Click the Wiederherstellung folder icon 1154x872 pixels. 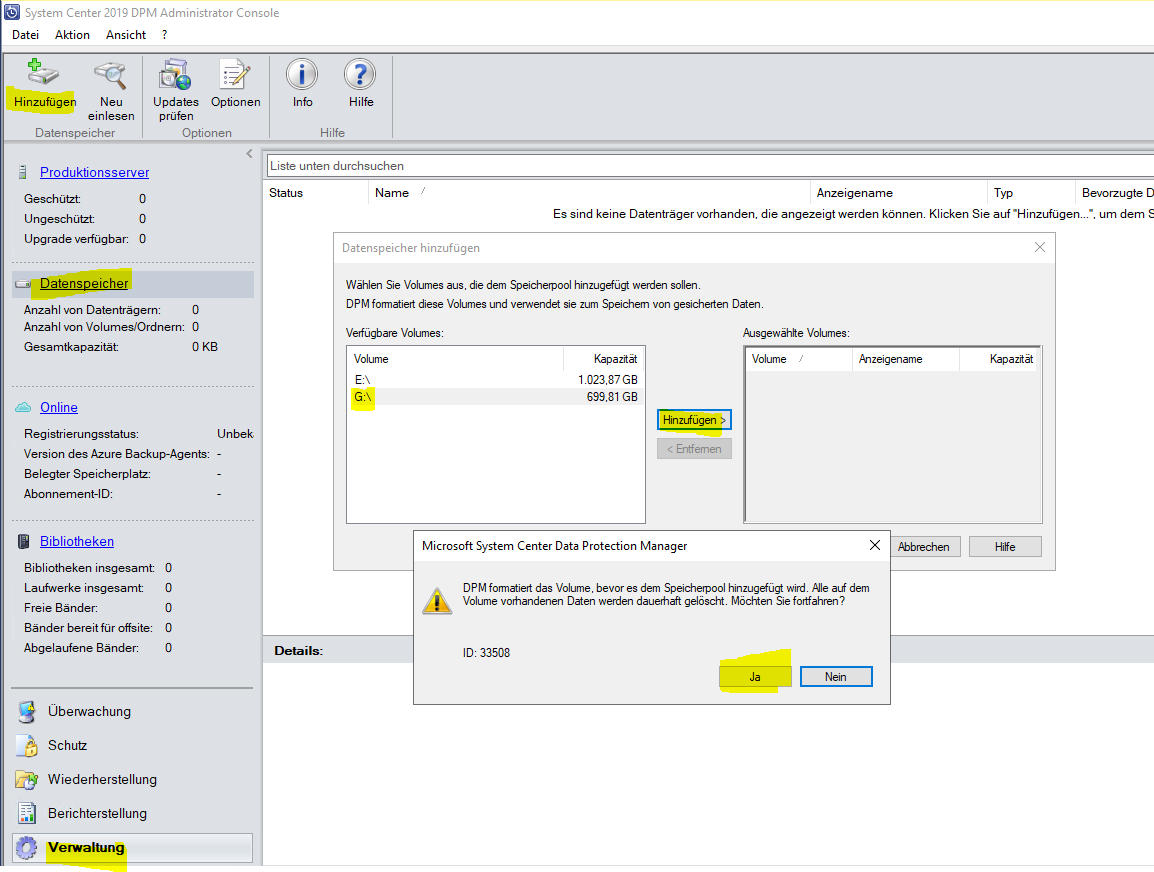pos(26,779)
